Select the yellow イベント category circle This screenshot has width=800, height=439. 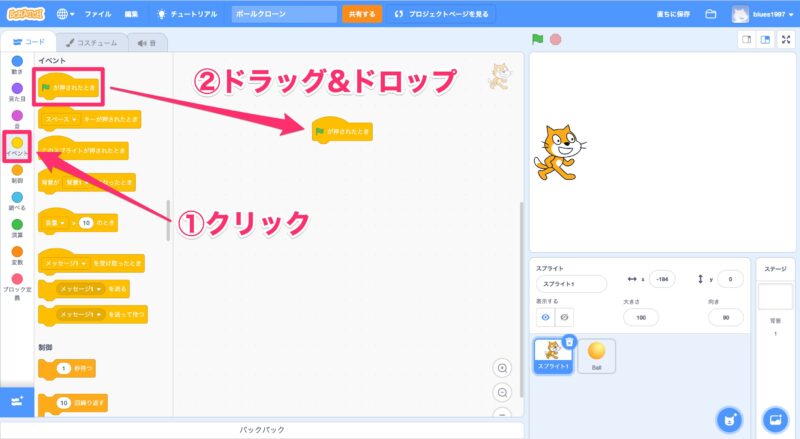point(17,143)
